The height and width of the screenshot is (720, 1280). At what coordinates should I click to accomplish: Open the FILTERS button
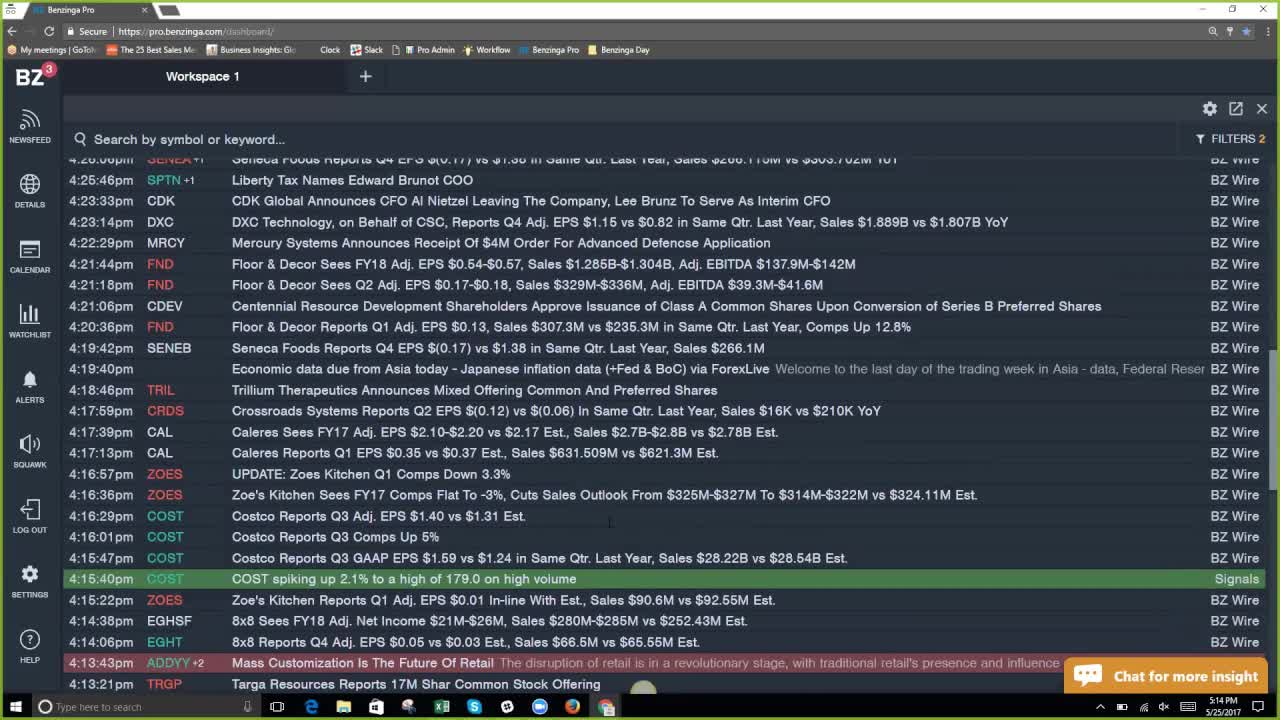click(x=1231, y=139)
